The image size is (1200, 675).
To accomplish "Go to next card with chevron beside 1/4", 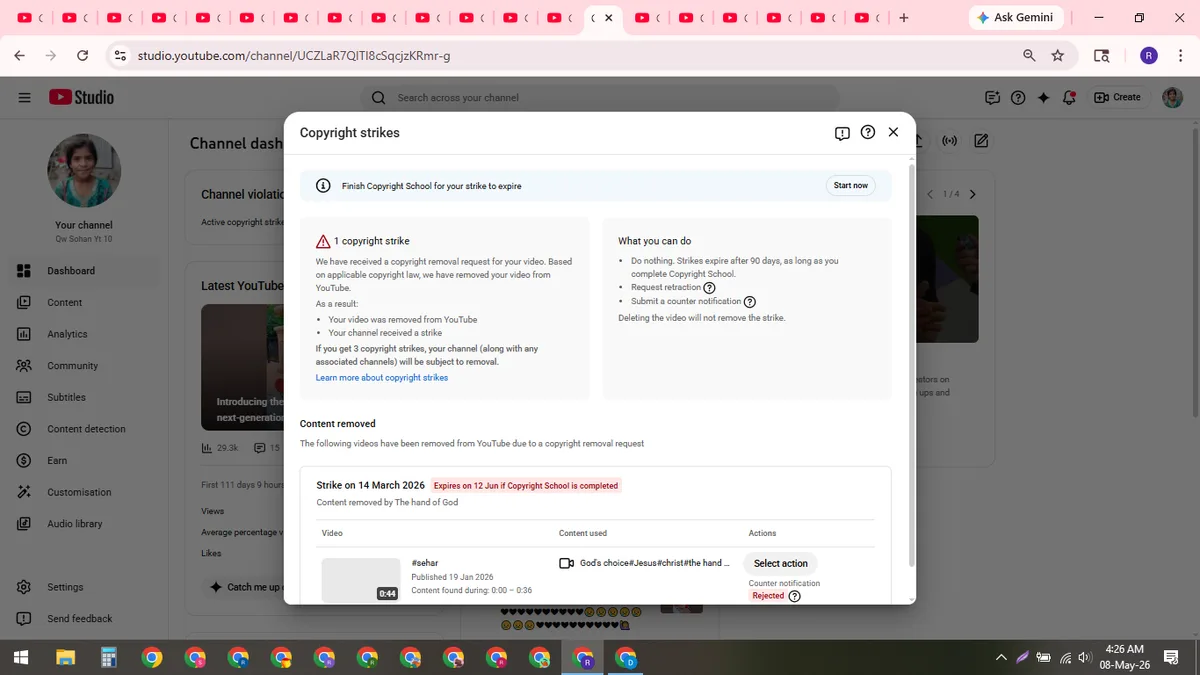I will click(973, 194).
